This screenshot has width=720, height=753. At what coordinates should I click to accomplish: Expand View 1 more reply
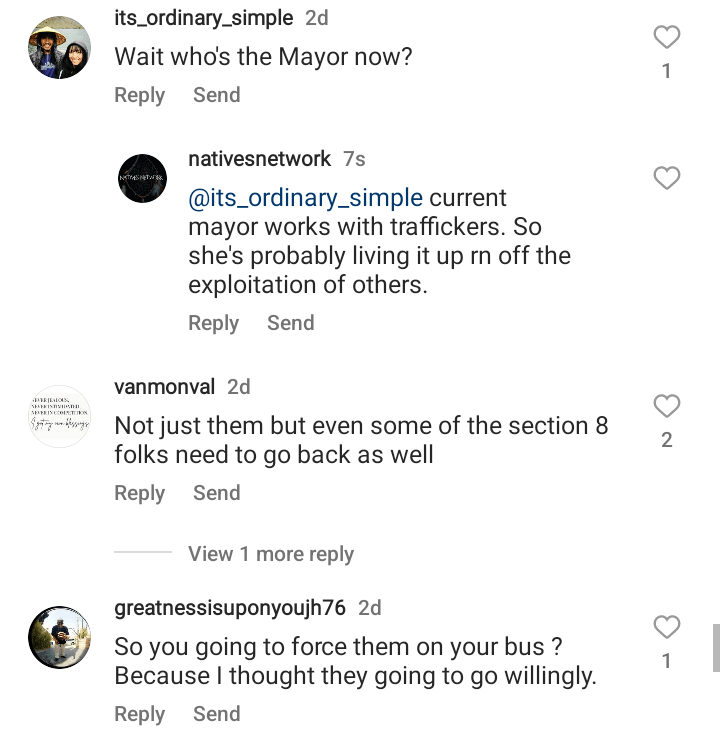(270, 554)
